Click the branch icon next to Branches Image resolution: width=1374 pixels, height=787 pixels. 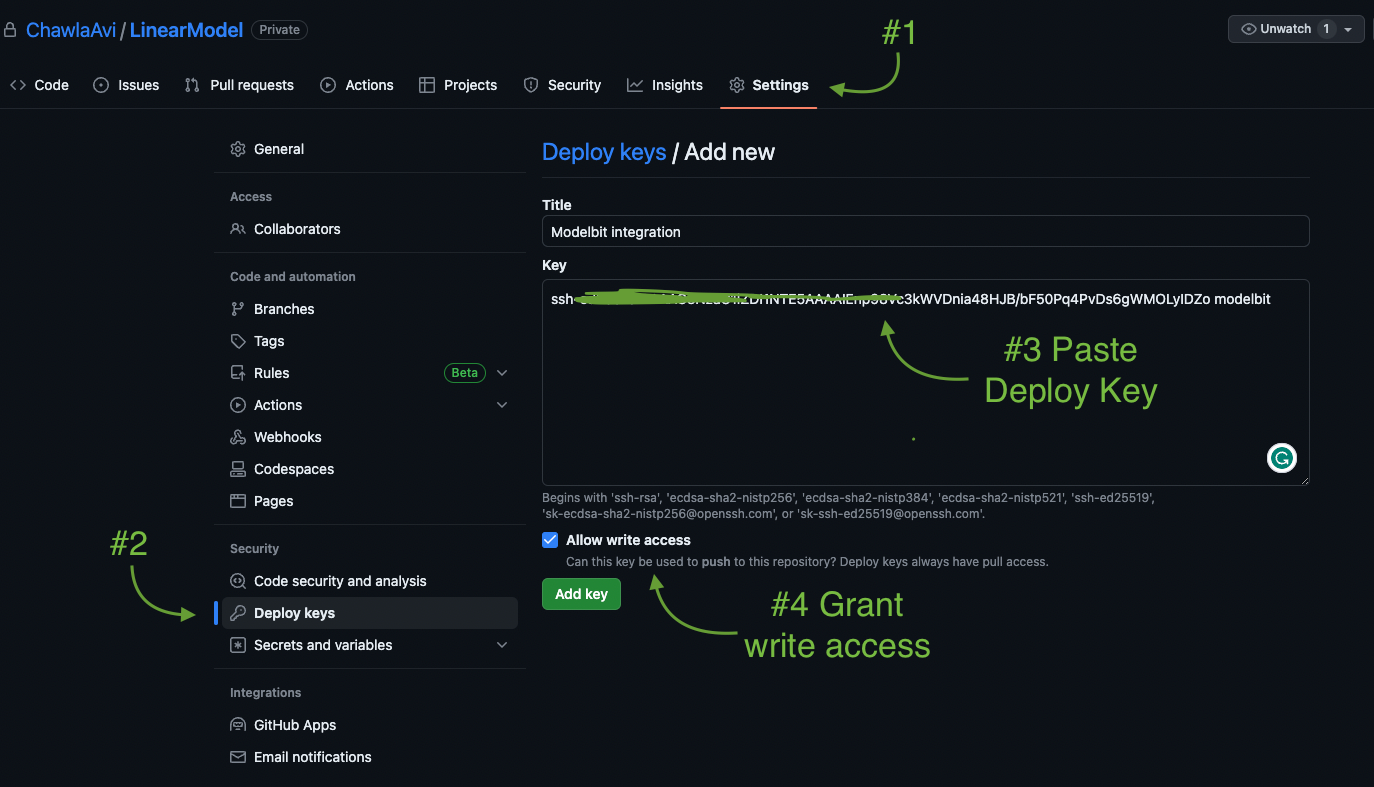238,309
